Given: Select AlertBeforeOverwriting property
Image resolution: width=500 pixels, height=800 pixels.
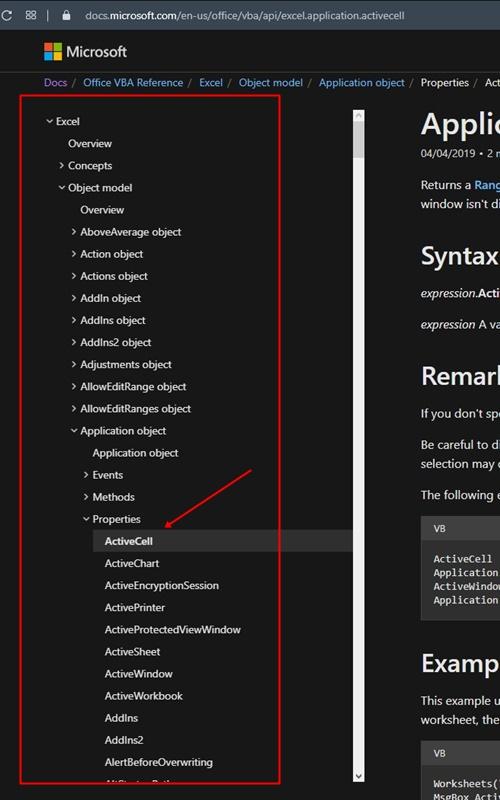Looking at the screenshot, I should click(159, 762).
